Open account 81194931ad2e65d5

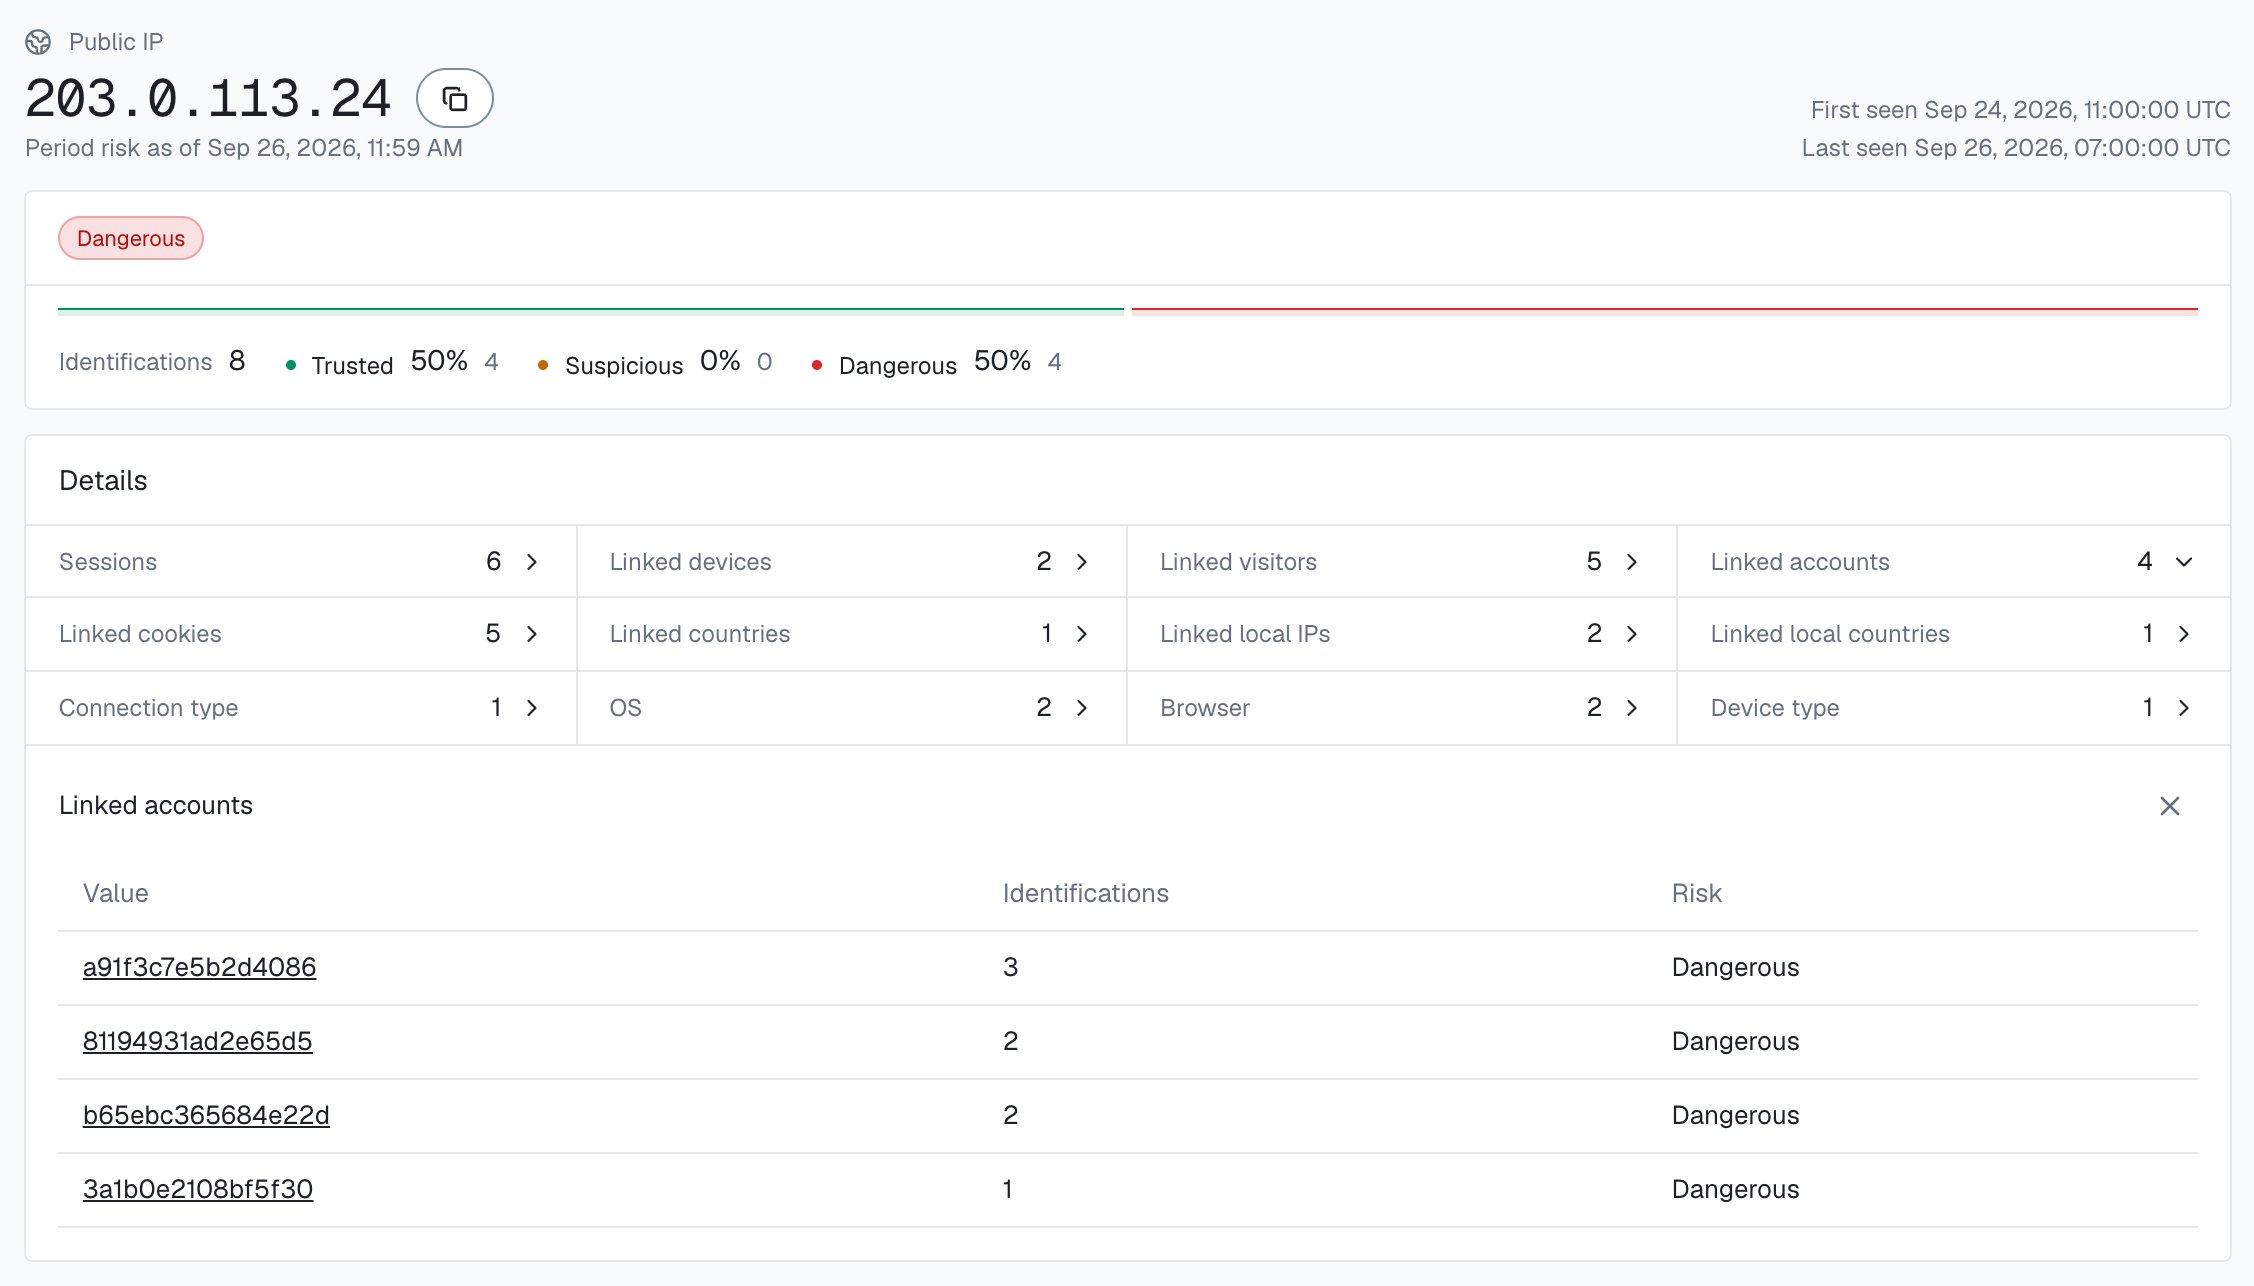197,1041
